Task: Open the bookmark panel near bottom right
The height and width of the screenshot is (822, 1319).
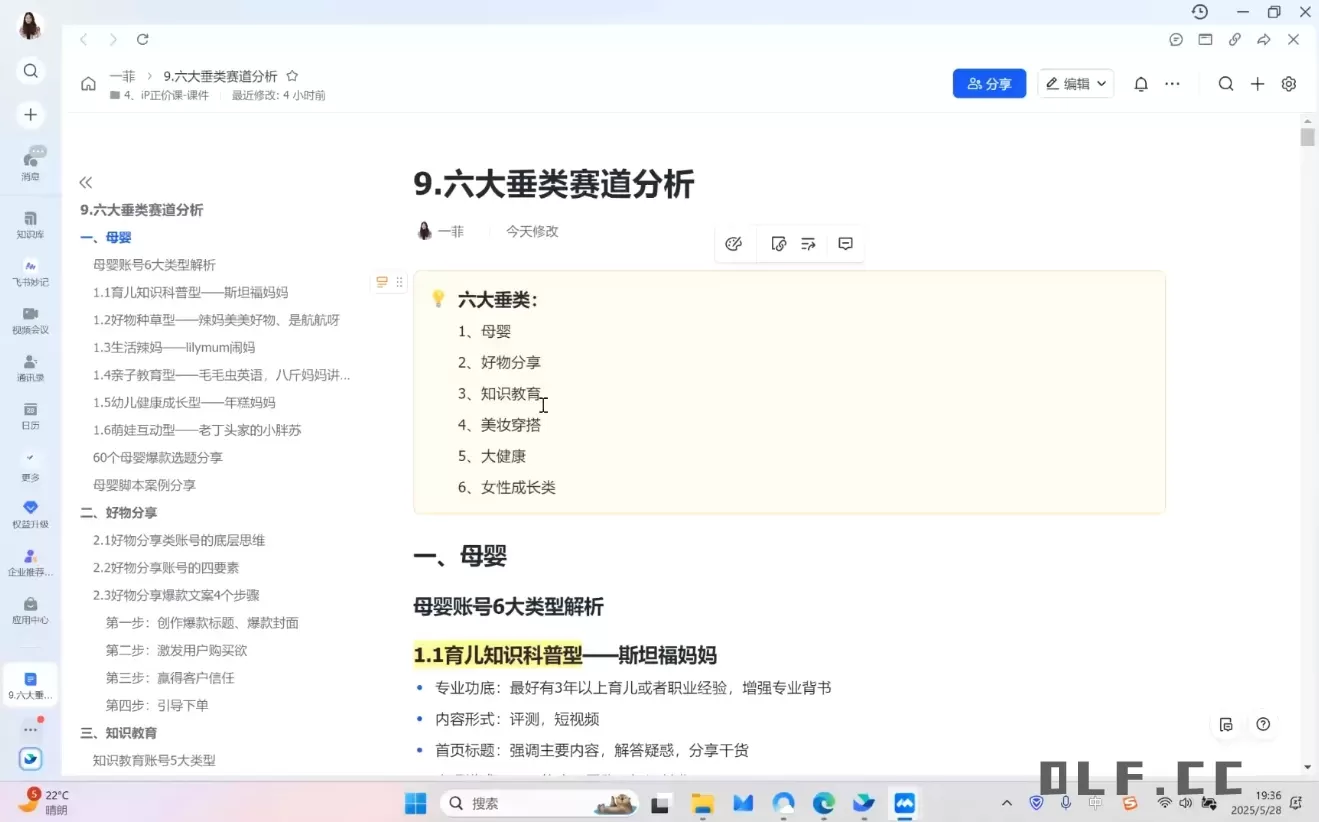Action: pyautogui.click(x=1226, y=724)
